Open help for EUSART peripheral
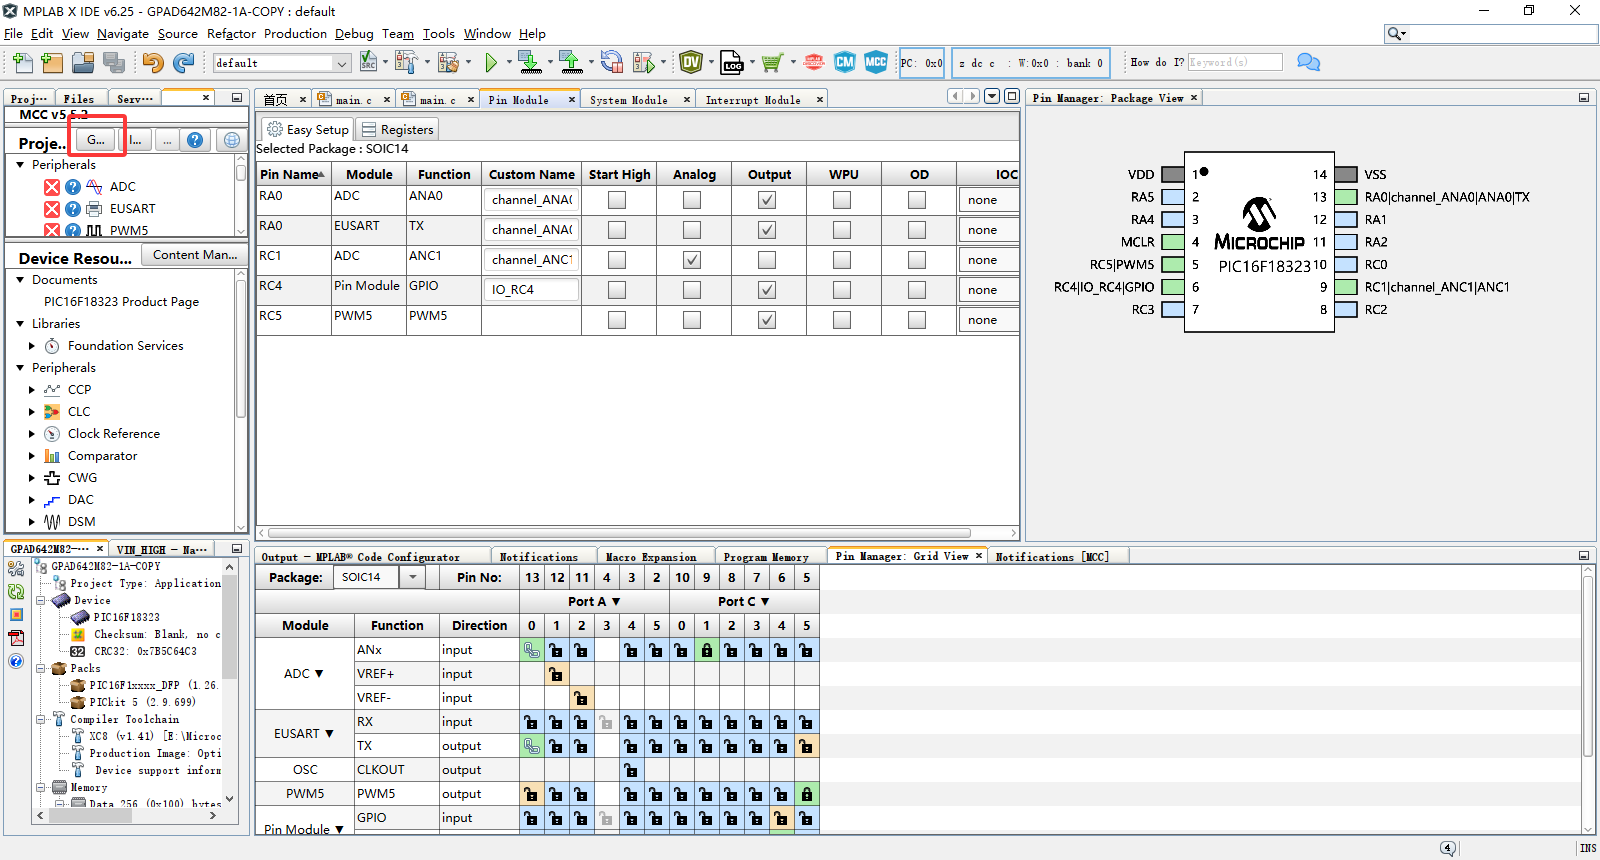Viewport: 1600px width, 860px height. [x=73, y=209]
